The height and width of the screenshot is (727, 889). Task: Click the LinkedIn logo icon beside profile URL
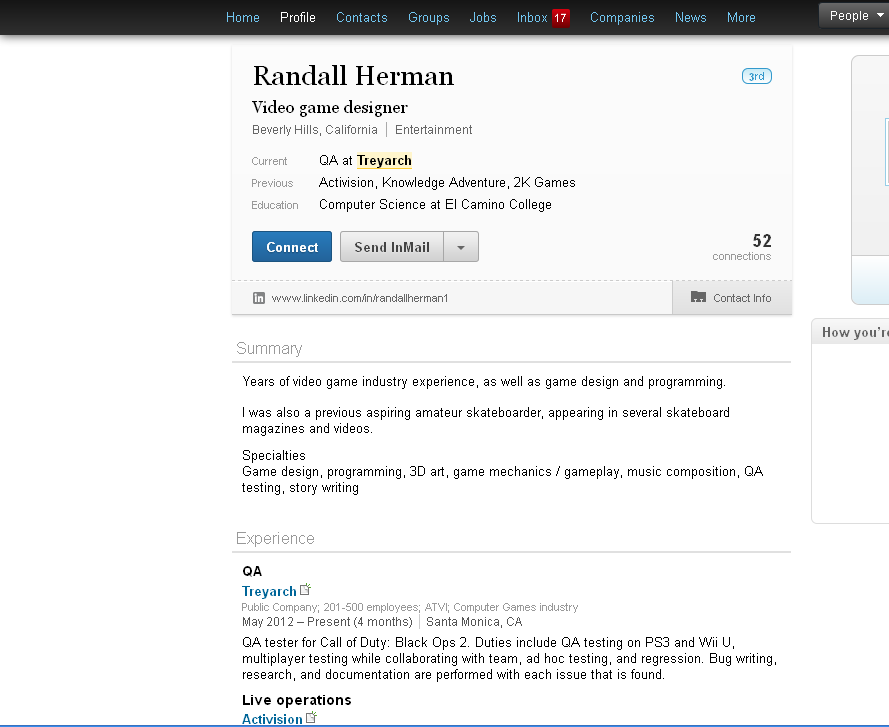click(x=259, y=298)
